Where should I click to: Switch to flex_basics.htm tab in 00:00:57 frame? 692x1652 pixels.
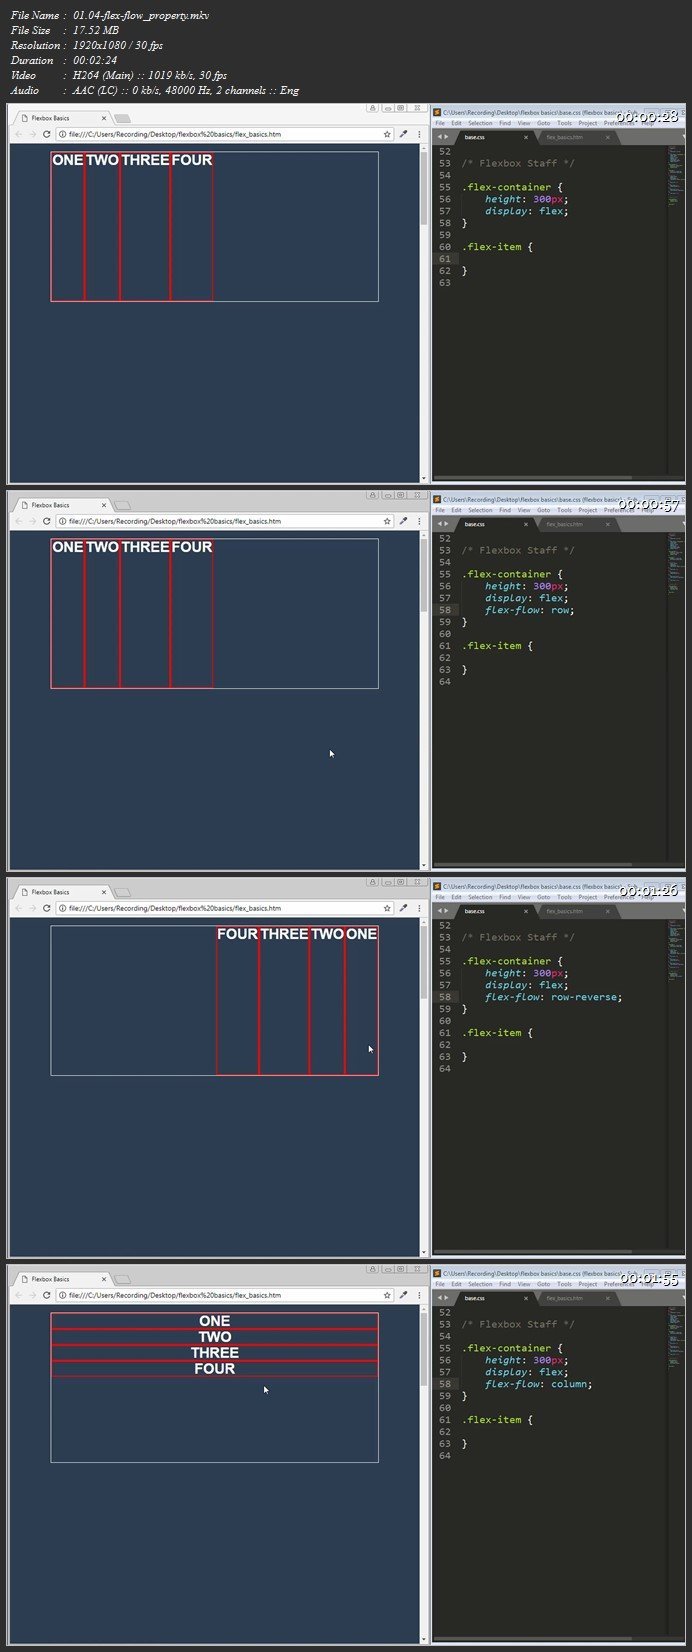[575, 524]
